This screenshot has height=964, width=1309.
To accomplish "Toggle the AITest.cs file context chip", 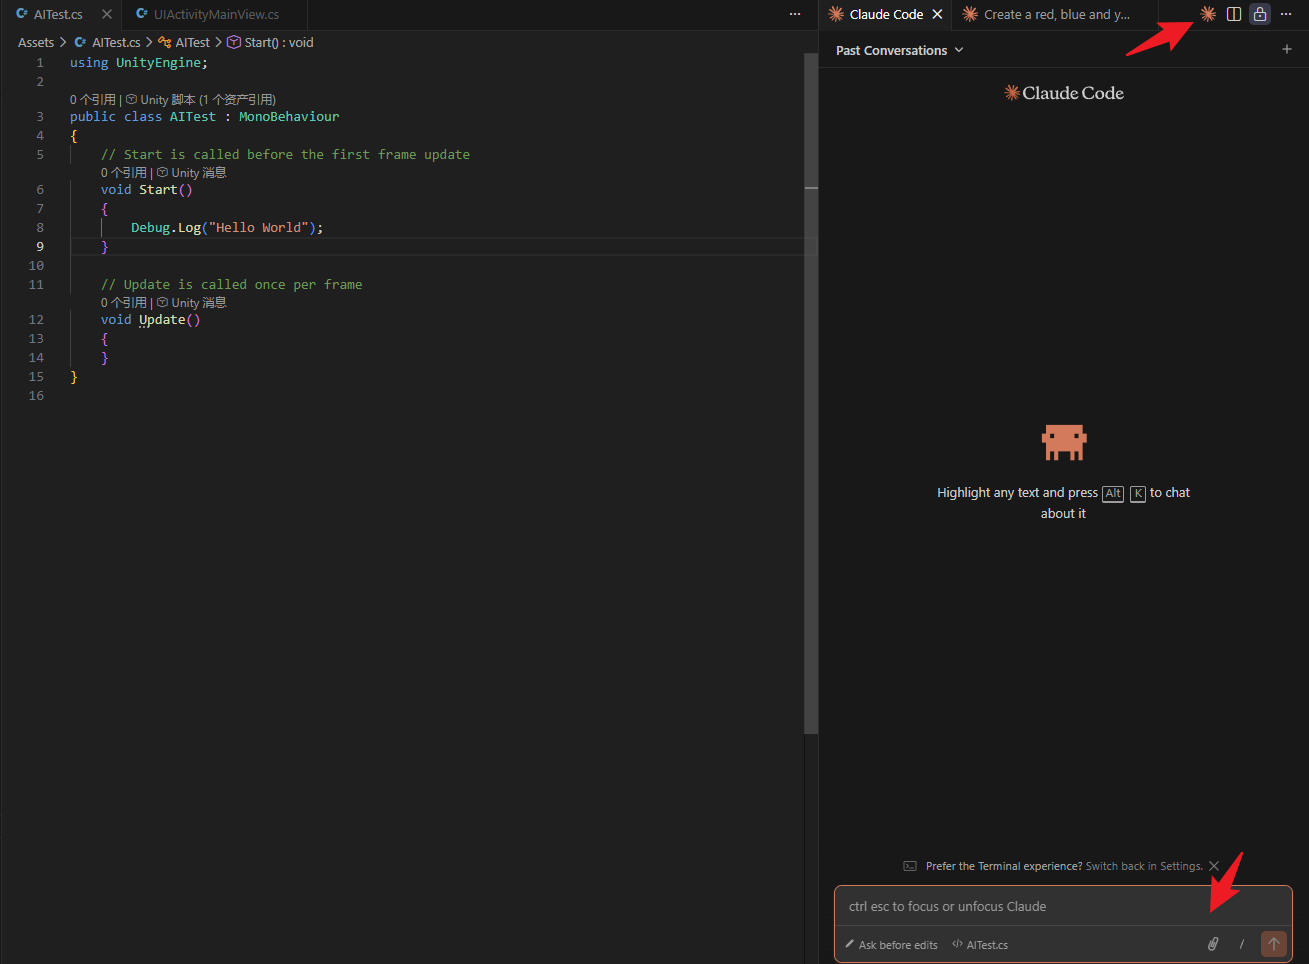I will pyautogui.click(x=980, y=945).
